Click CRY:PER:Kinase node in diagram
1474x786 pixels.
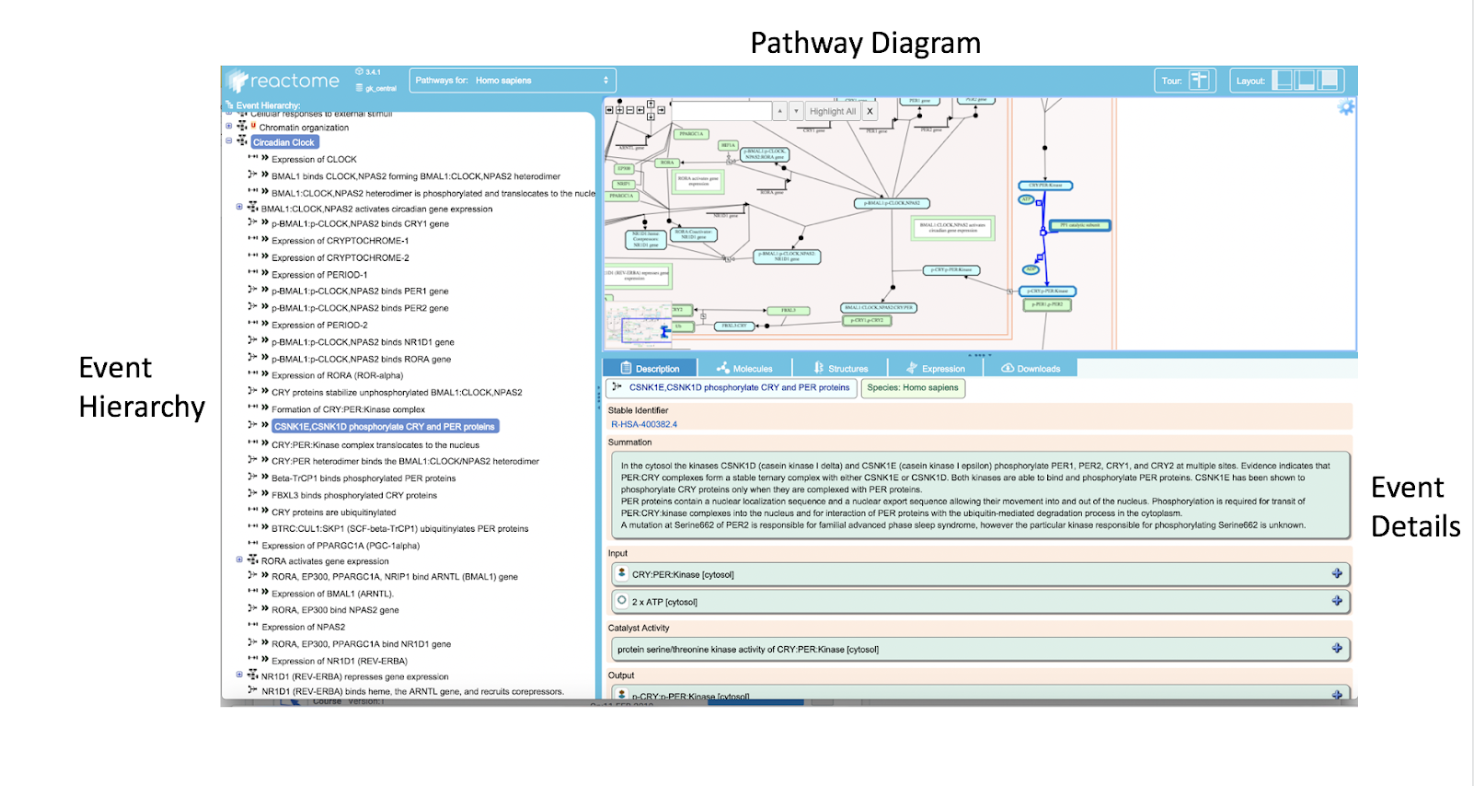tap(1045, 186)
